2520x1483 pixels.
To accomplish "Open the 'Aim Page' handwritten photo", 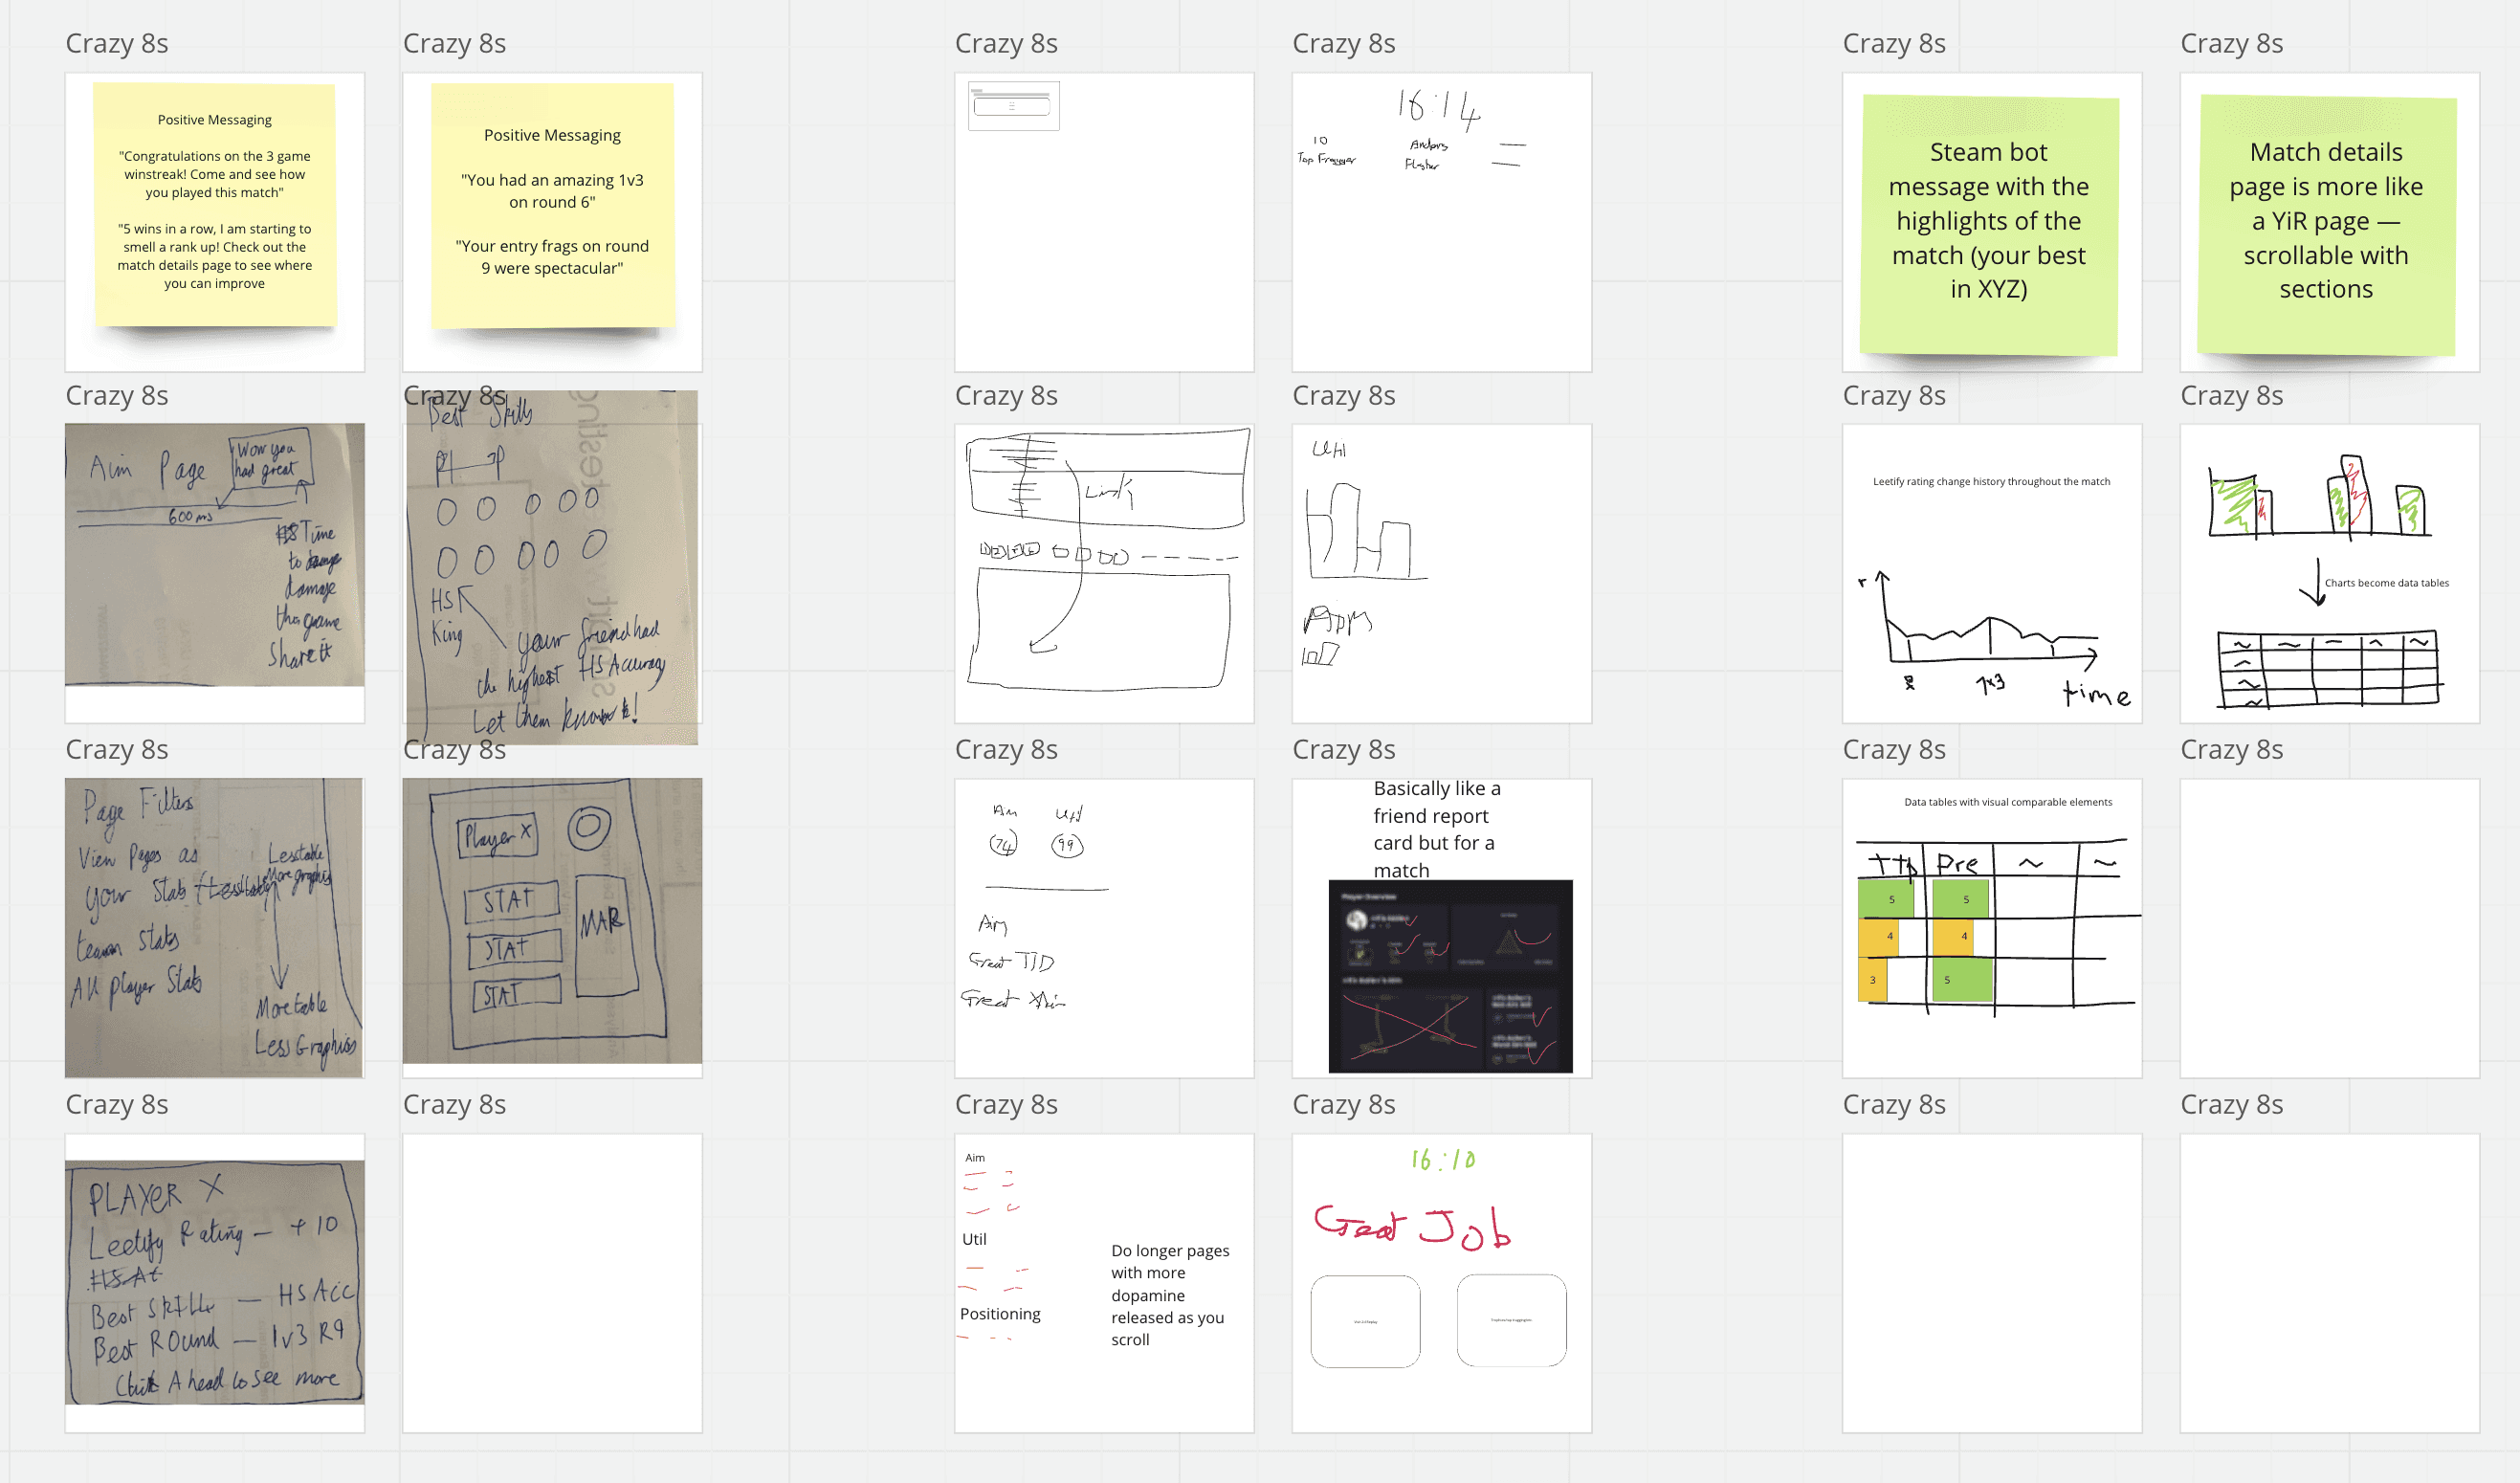I will (x=215, y=554).
